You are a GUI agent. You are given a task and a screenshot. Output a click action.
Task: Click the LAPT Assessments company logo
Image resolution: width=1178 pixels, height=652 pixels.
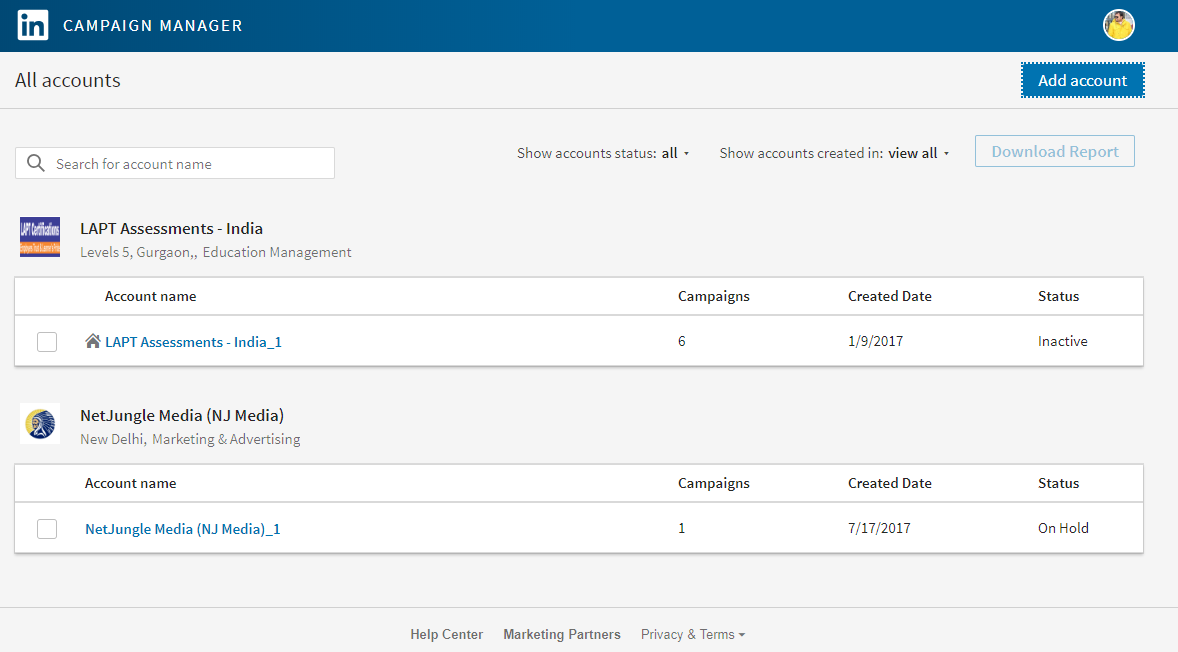pos(40,237)
